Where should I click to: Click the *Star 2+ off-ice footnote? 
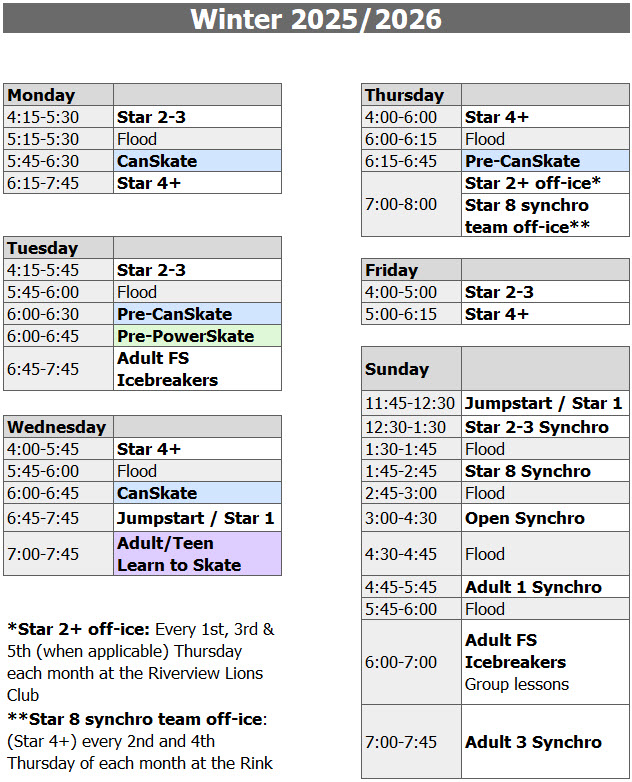(141, 662)
